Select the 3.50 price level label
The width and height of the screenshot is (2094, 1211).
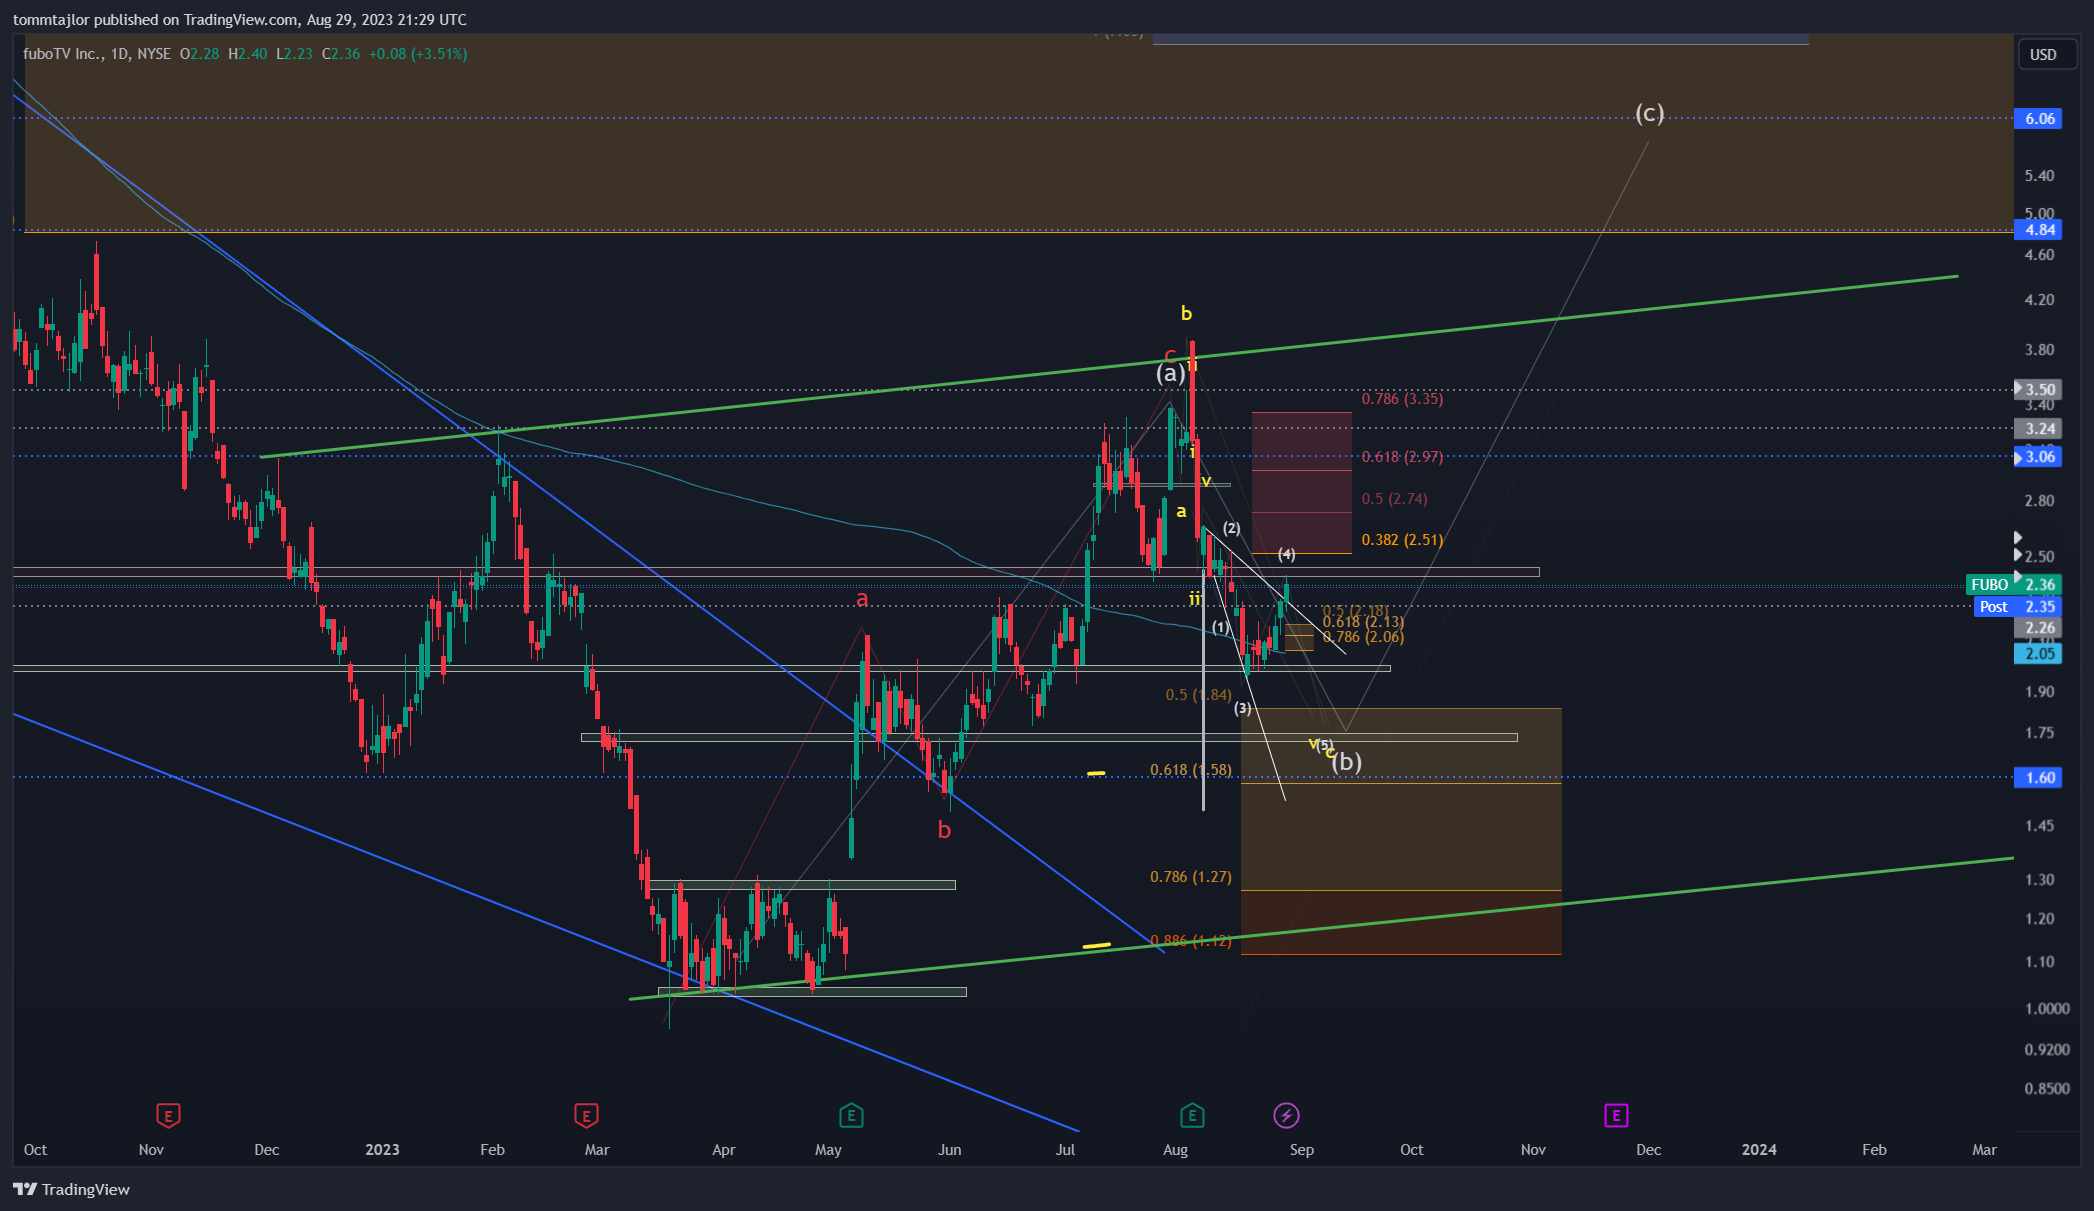point(2039,390)
